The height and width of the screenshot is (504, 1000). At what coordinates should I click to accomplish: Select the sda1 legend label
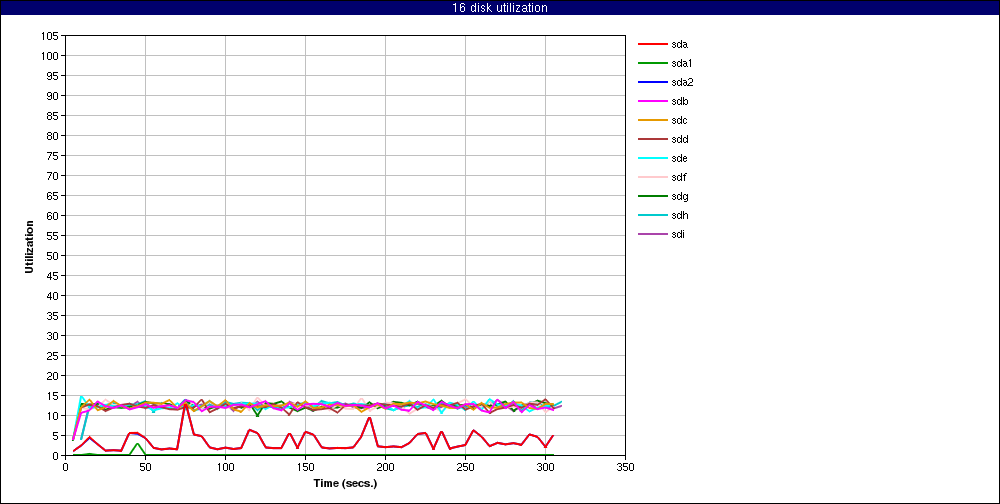pyautogui.click(x=682, y=63)
